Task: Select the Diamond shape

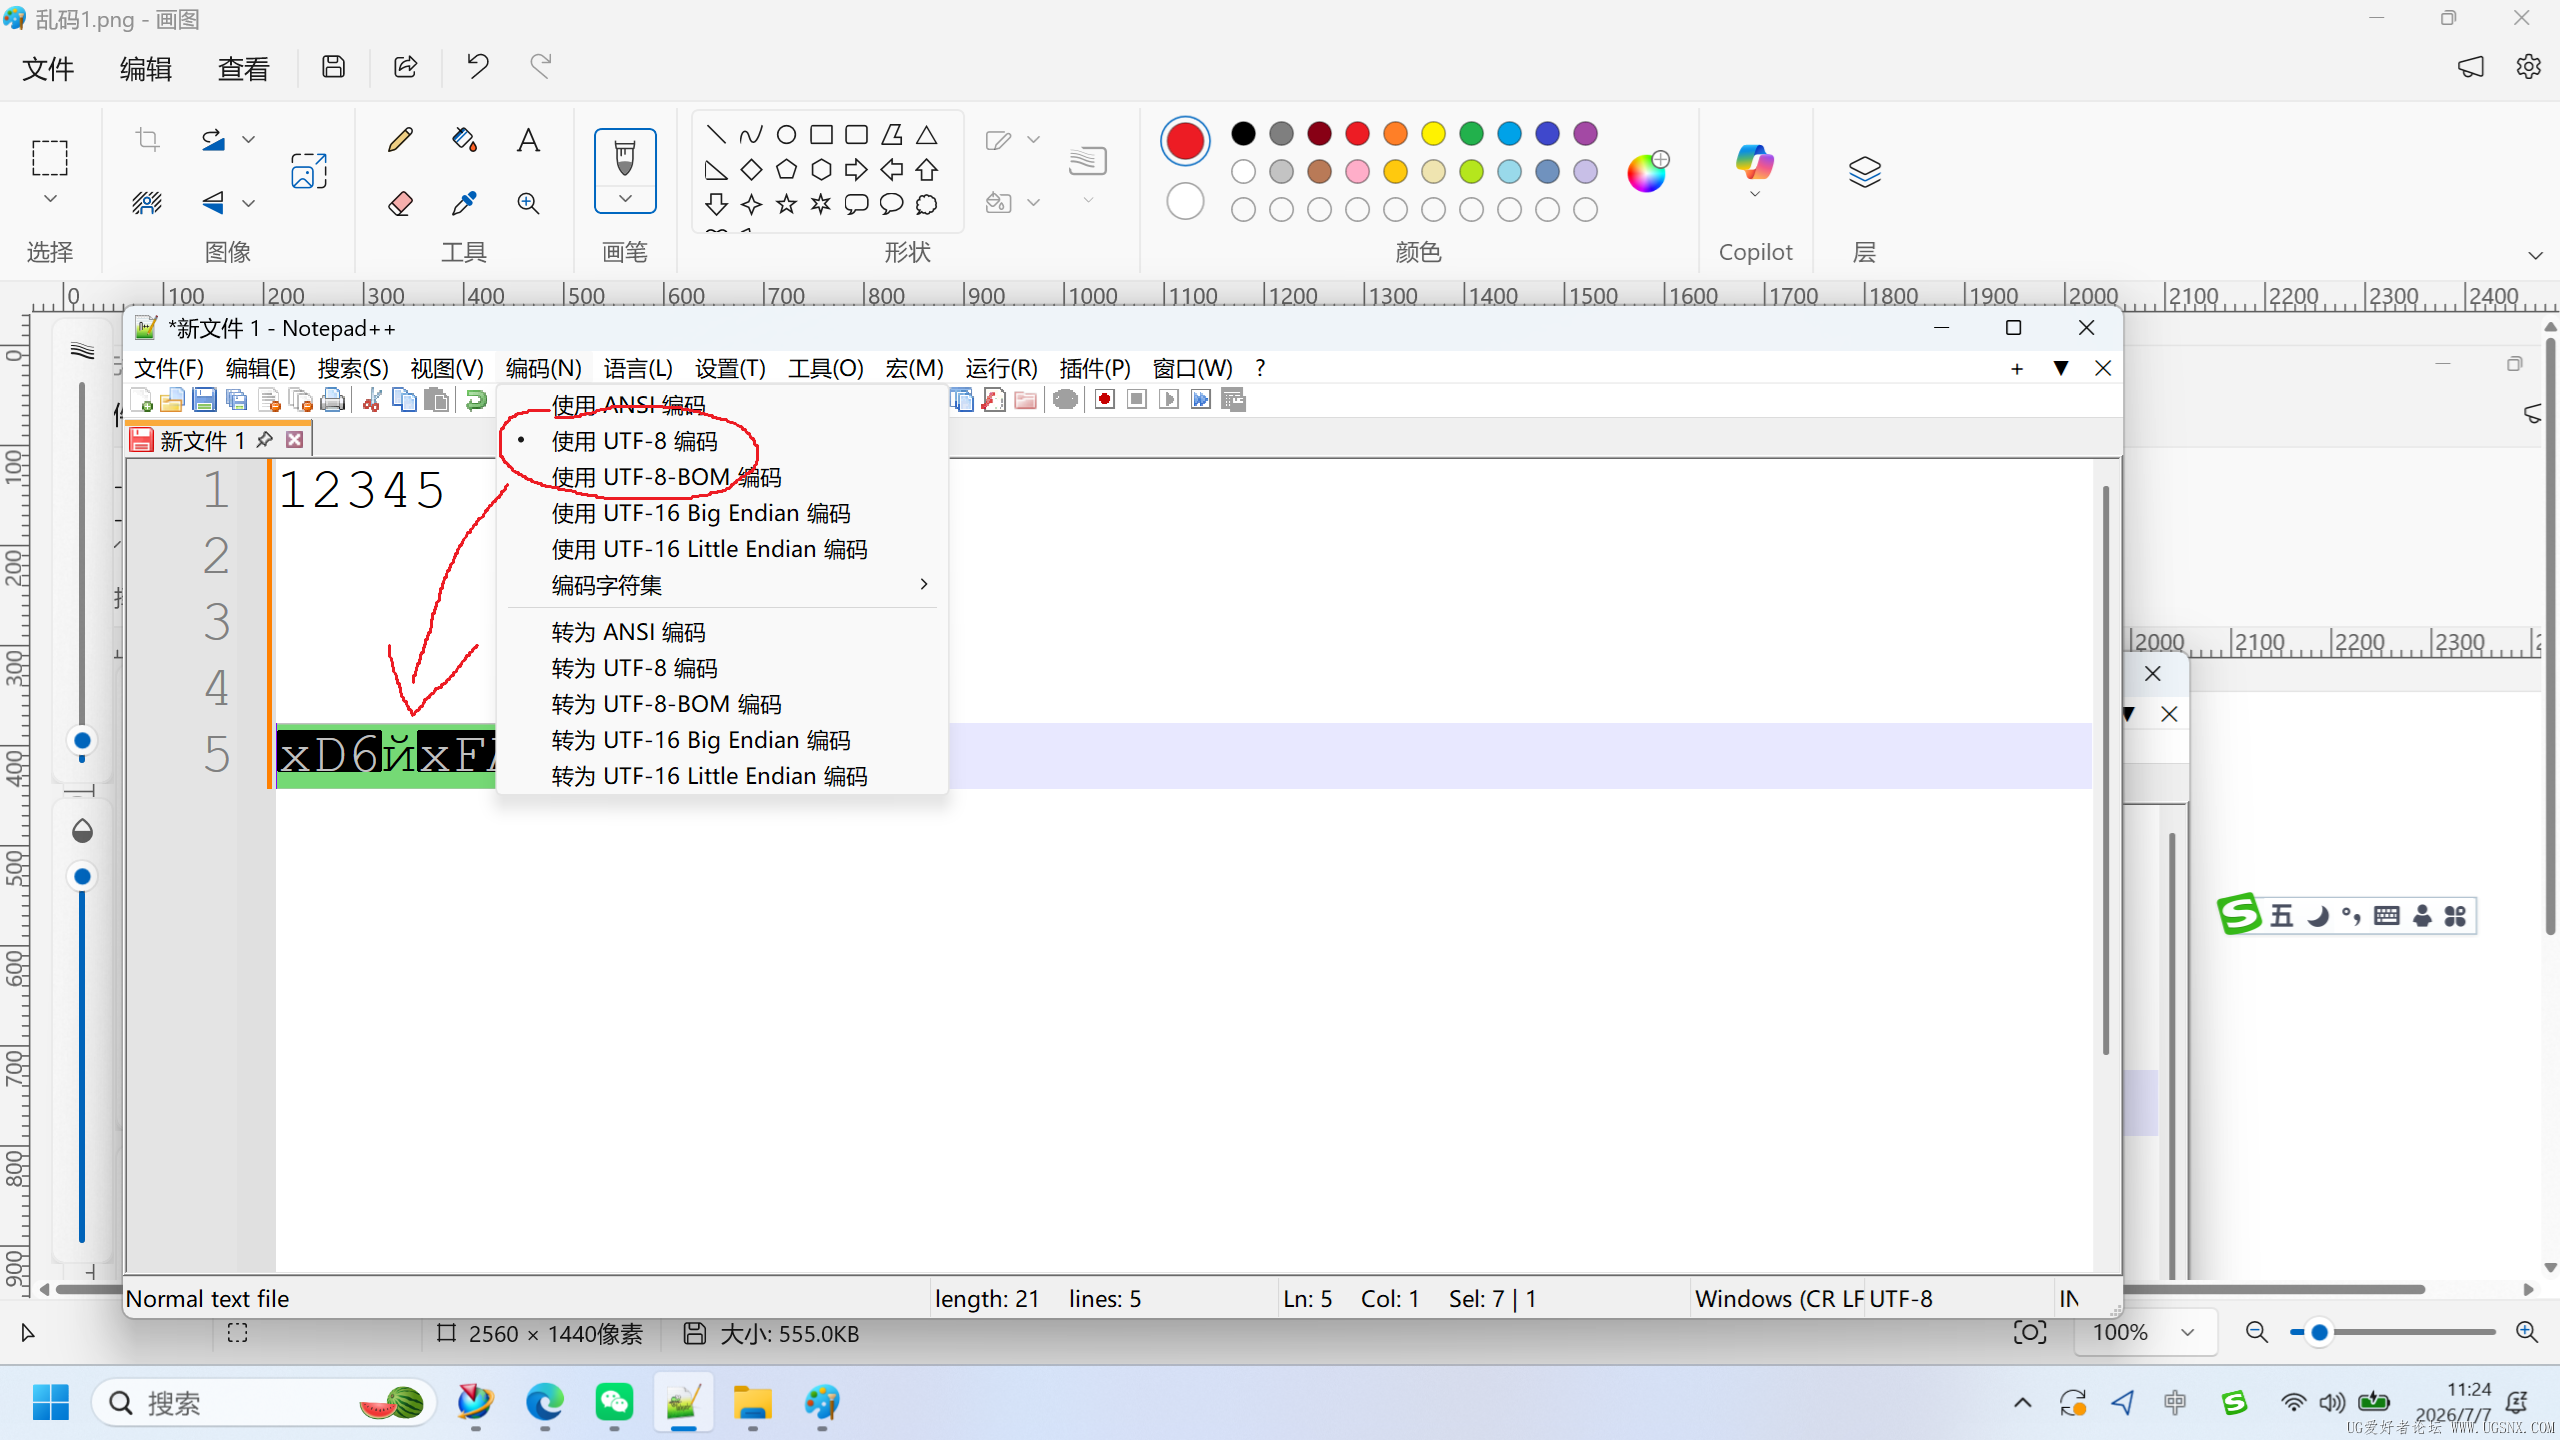Action: click(x=751, y=169)
